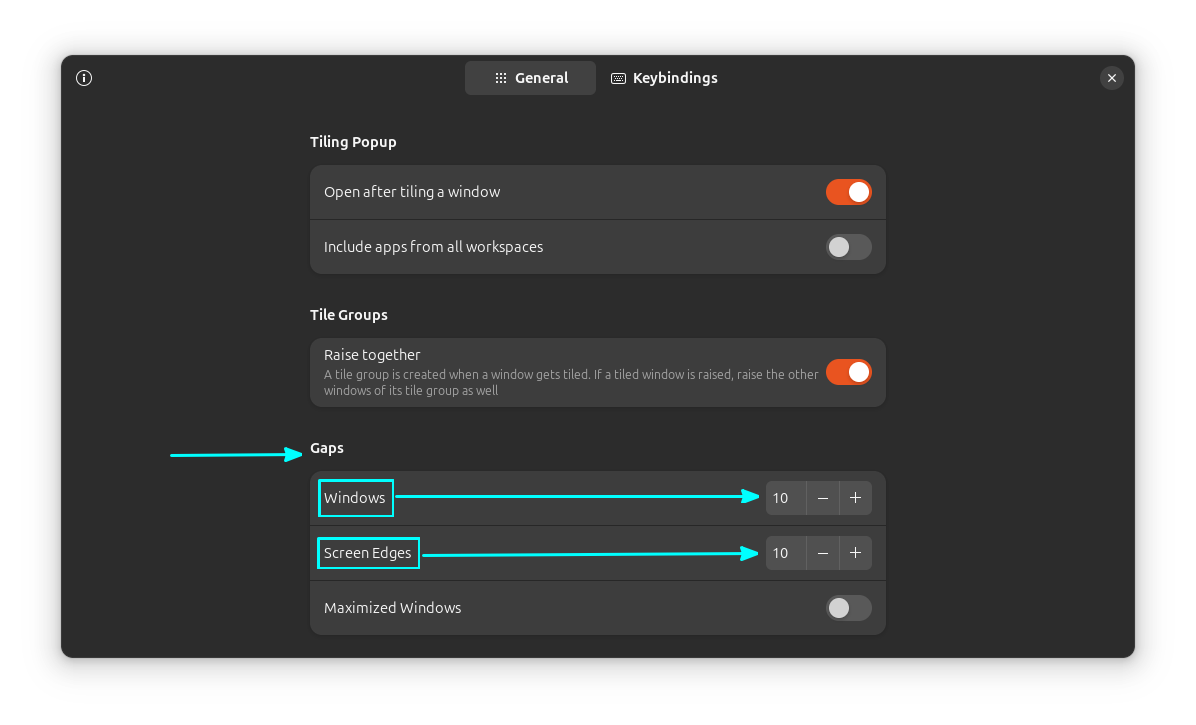Click the Windows gap value field
The height and width of the screenshot is (725, 1196).
click(x=785, y=497)
